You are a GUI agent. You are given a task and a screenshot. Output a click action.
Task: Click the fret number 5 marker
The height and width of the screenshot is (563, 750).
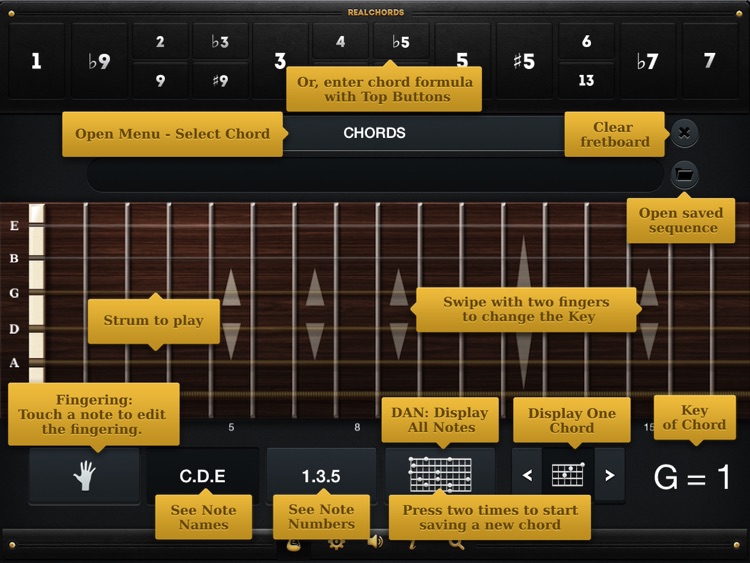tap(231, 427)
